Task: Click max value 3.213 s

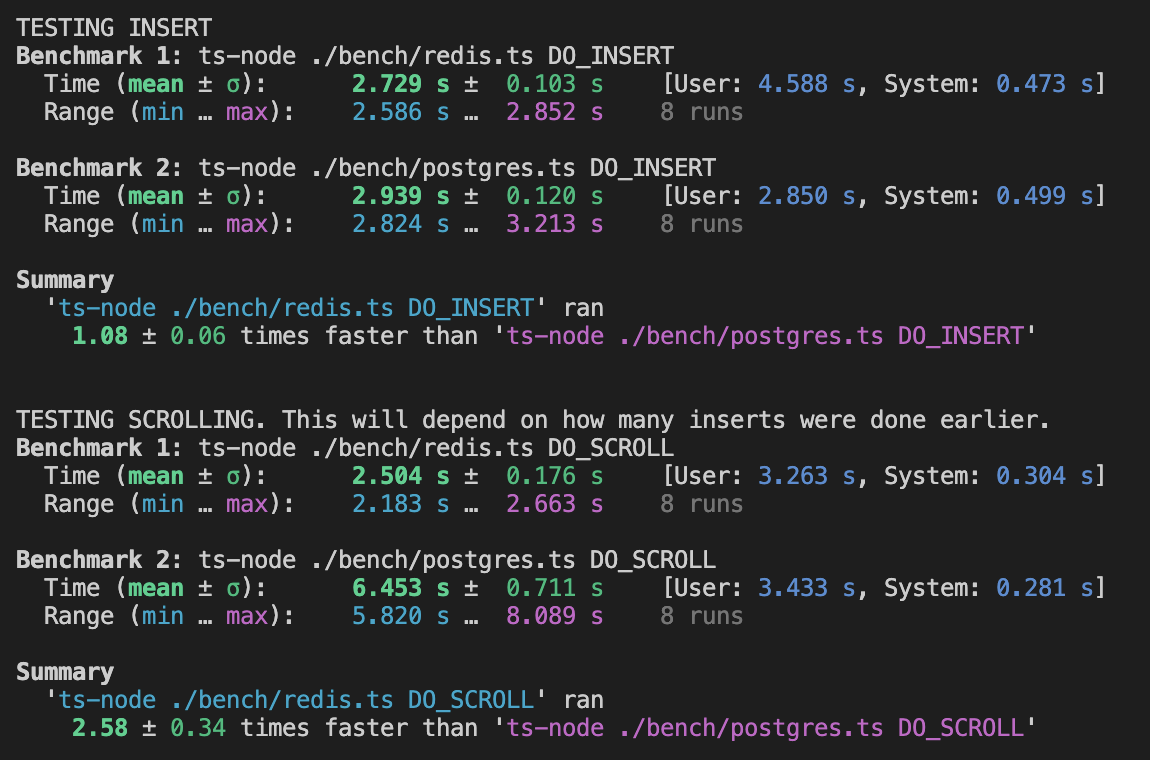Action: (x=554, y=224)
